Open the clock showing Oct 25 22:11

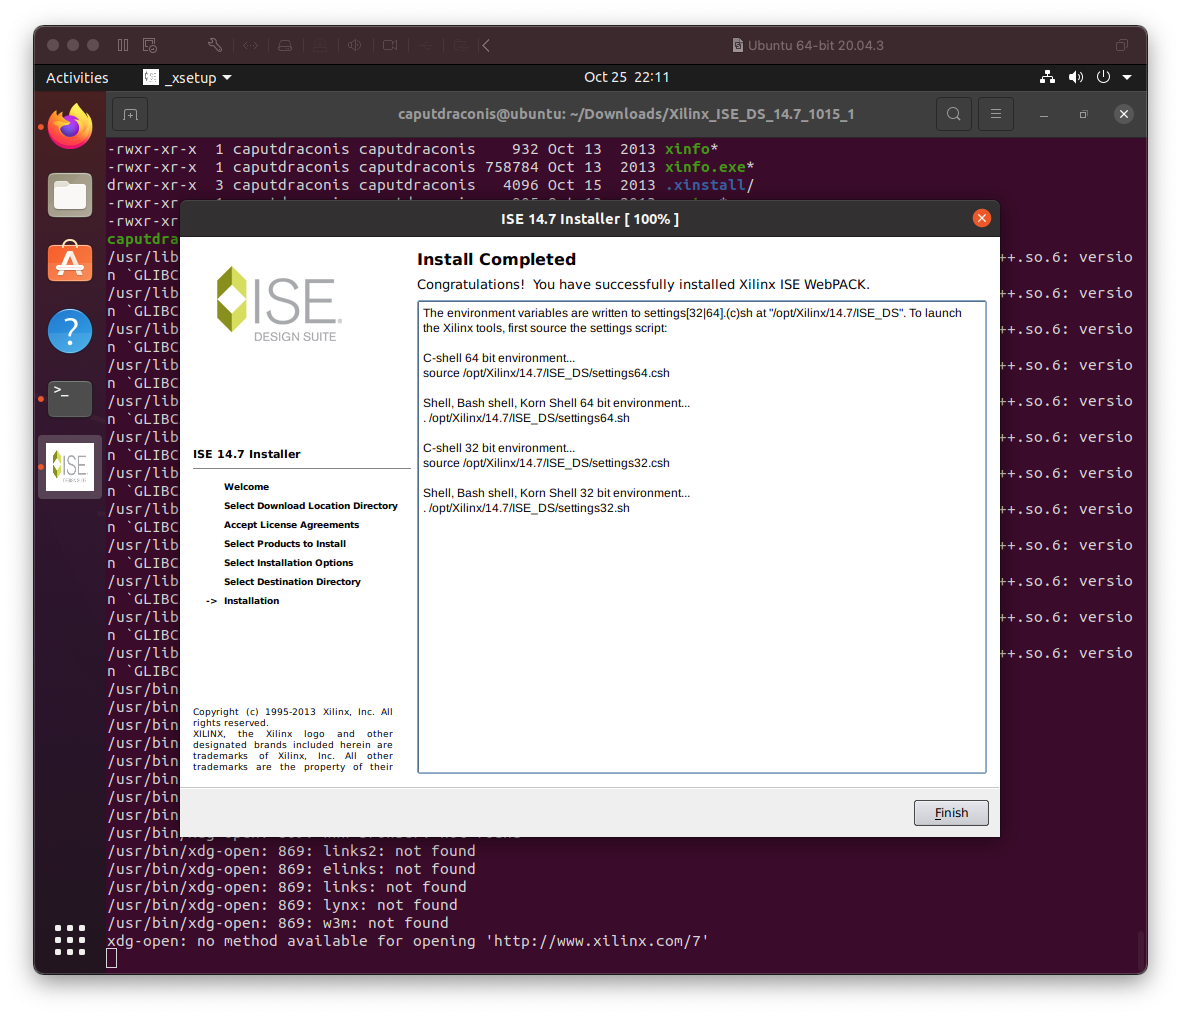click(627, 77)
